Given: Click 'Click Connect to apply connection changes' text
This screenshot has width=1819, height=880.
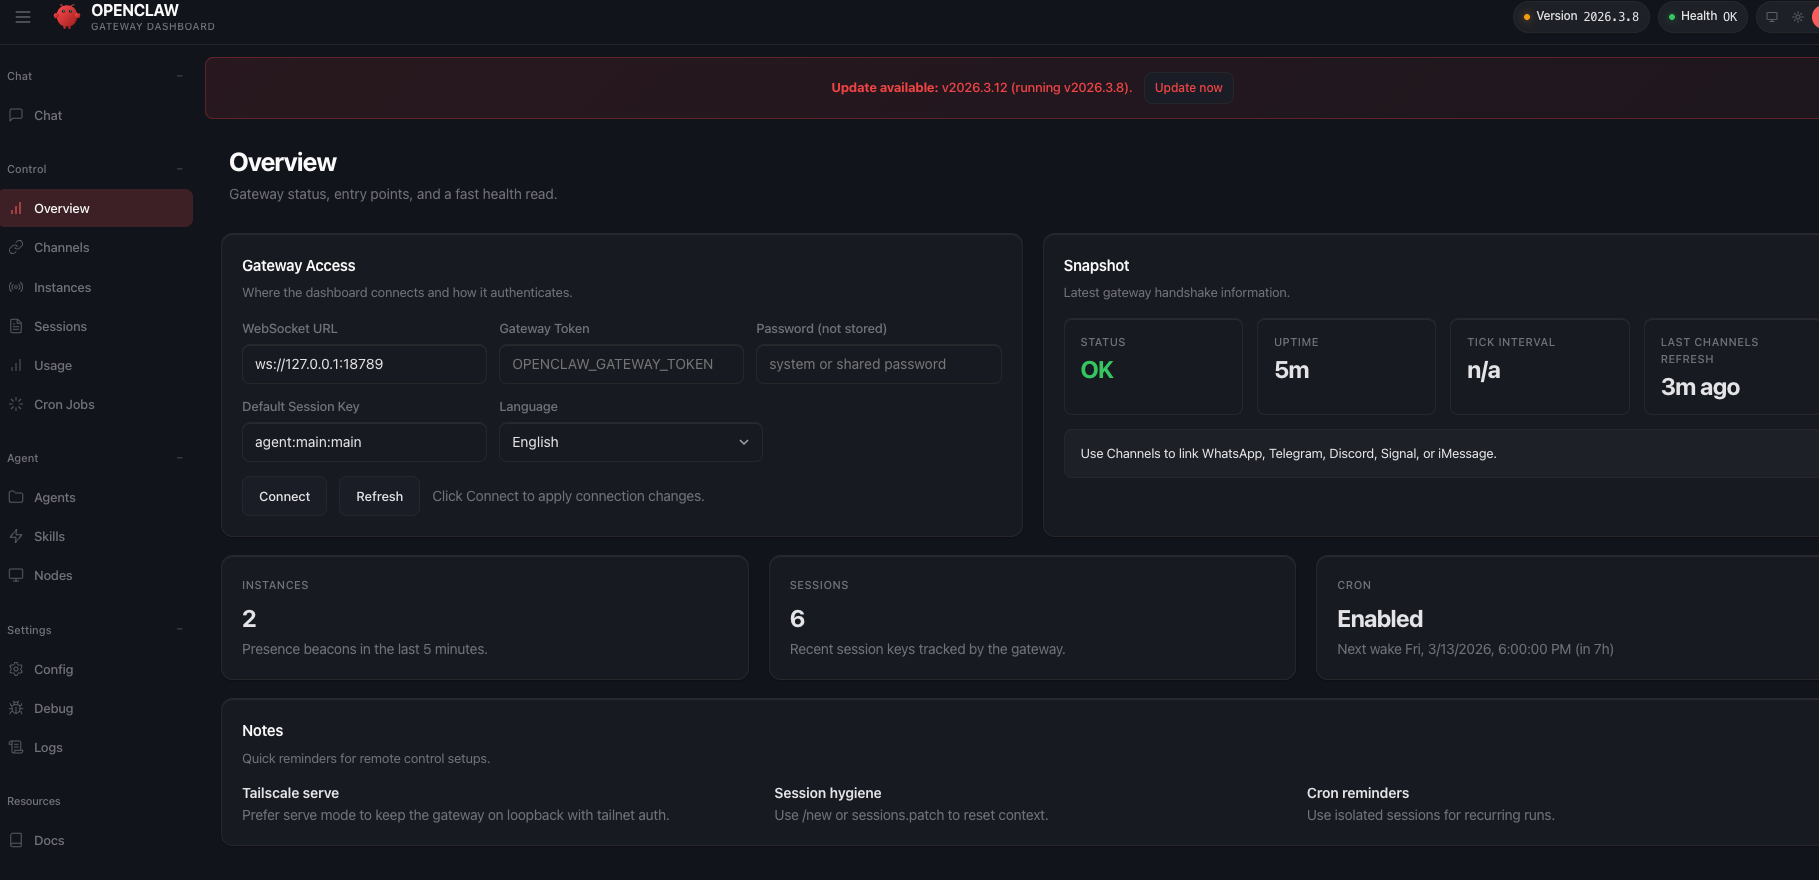Looking at the screenshot, I should tap(568, 496).
